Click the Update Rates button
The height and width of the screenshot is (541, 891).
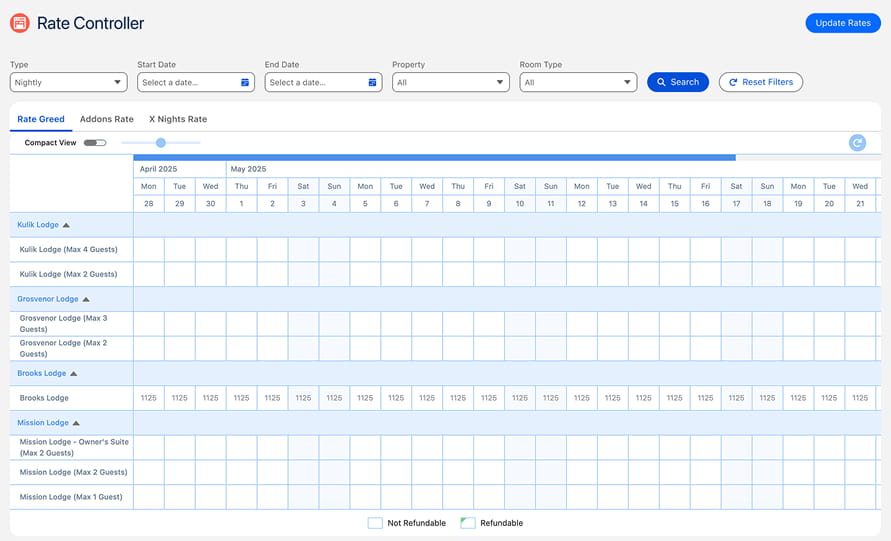tap(842, 23)
